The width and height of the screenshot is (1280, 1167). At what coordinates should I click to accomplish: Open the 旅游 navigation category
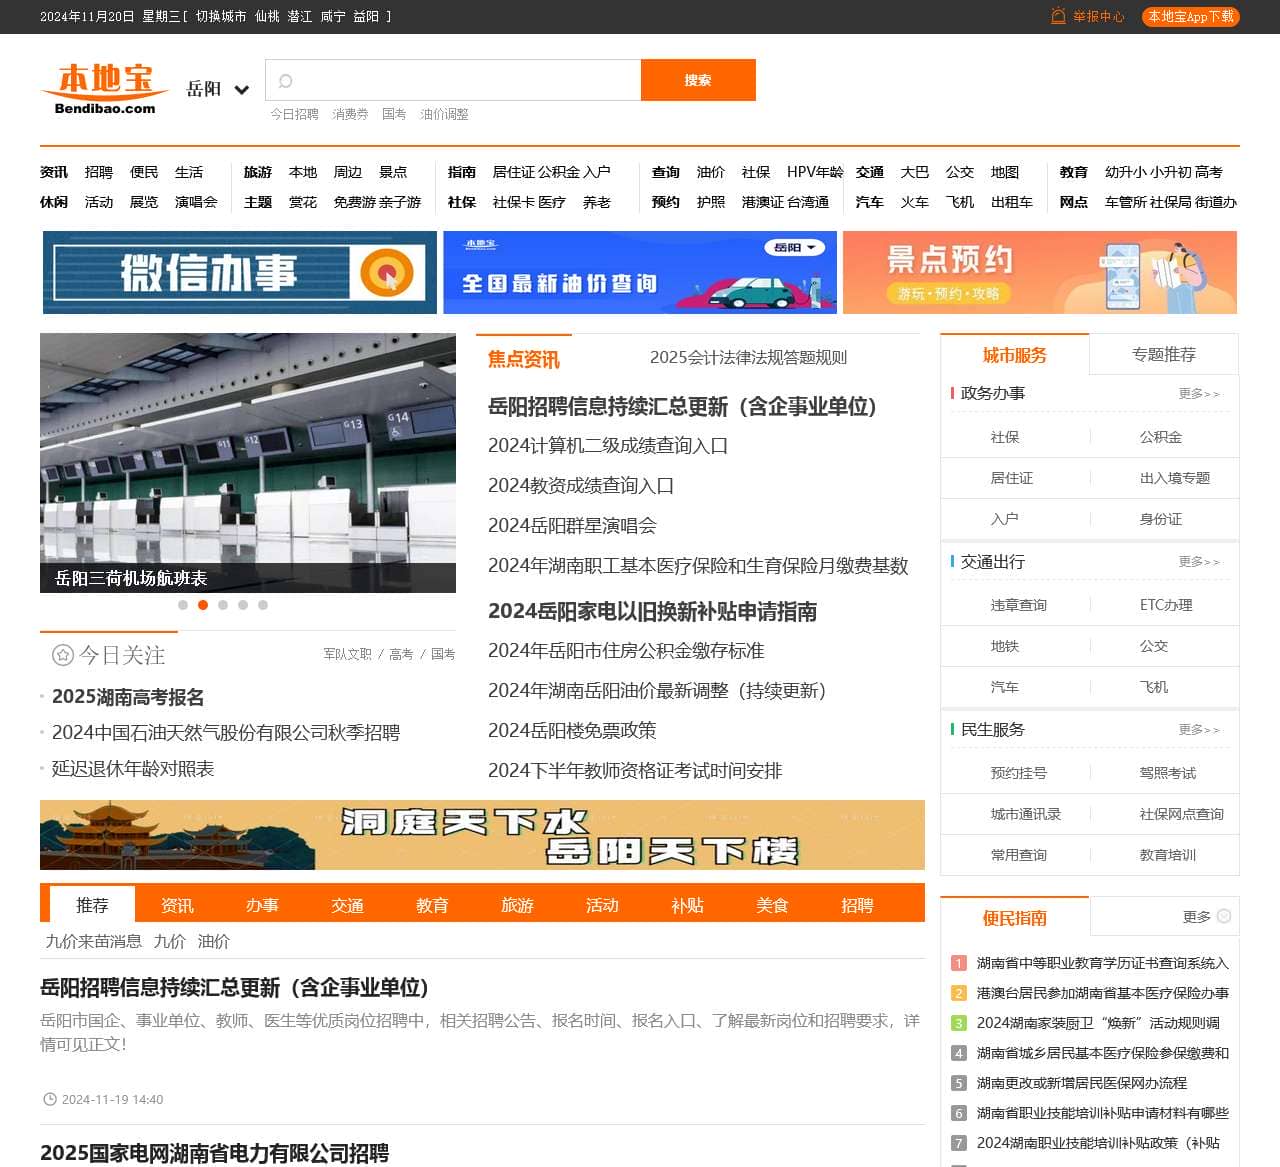point(258,172)
